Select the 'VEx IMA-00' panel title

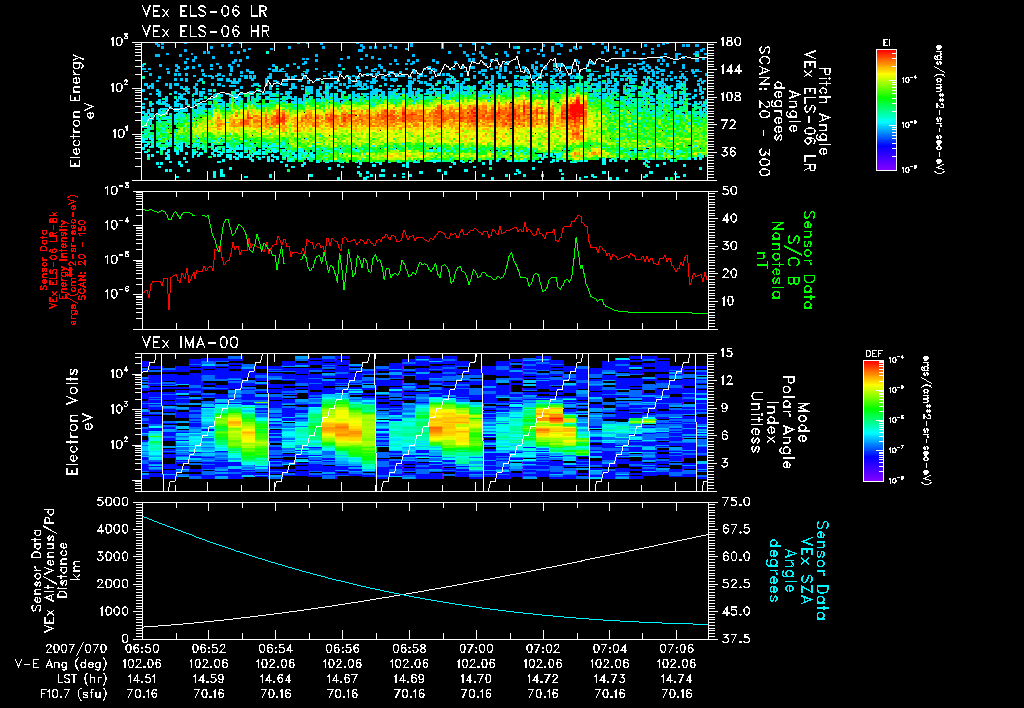pos(190,342)
